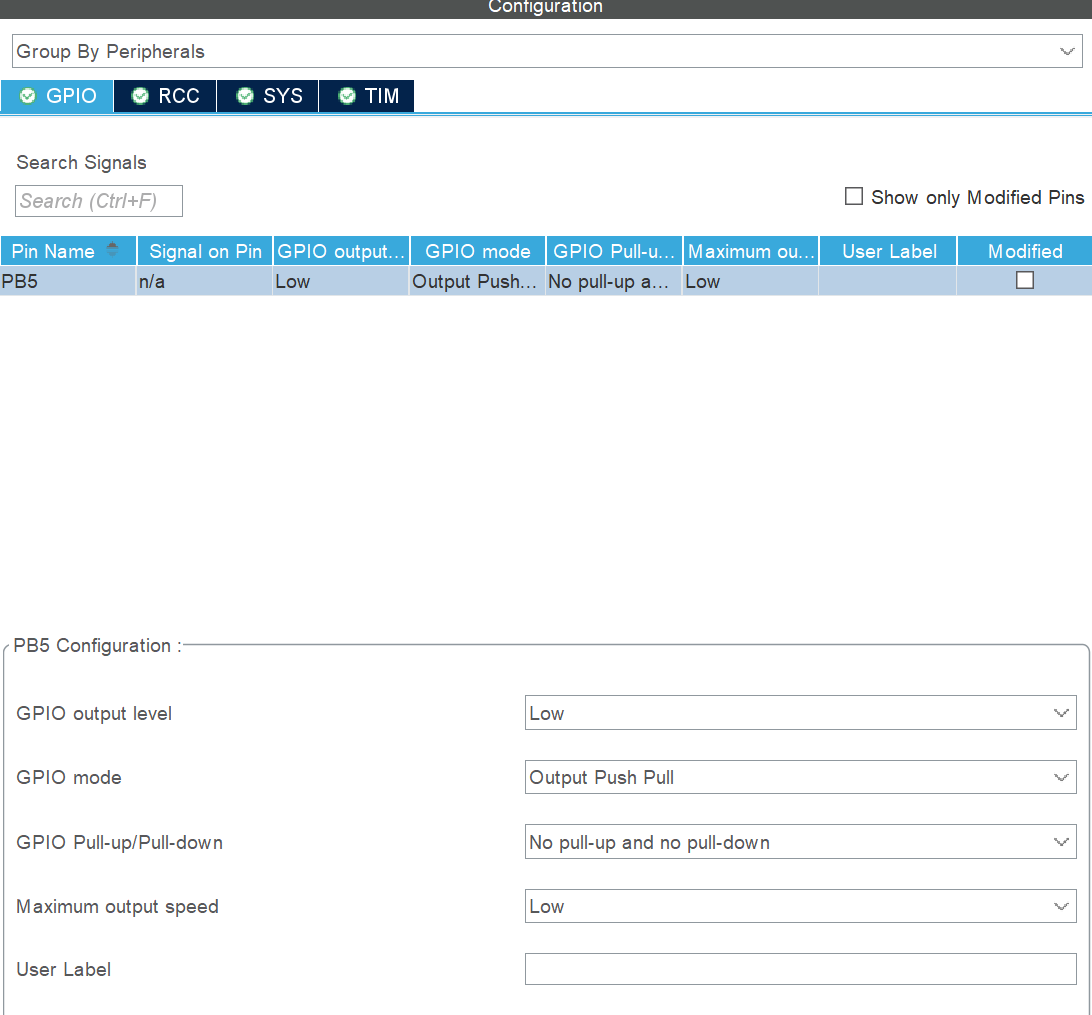Click the green check icon on the GPIO tab
Image resolution: width=1092 pixels, height=1015 pixels.
[x=27, y=95]
